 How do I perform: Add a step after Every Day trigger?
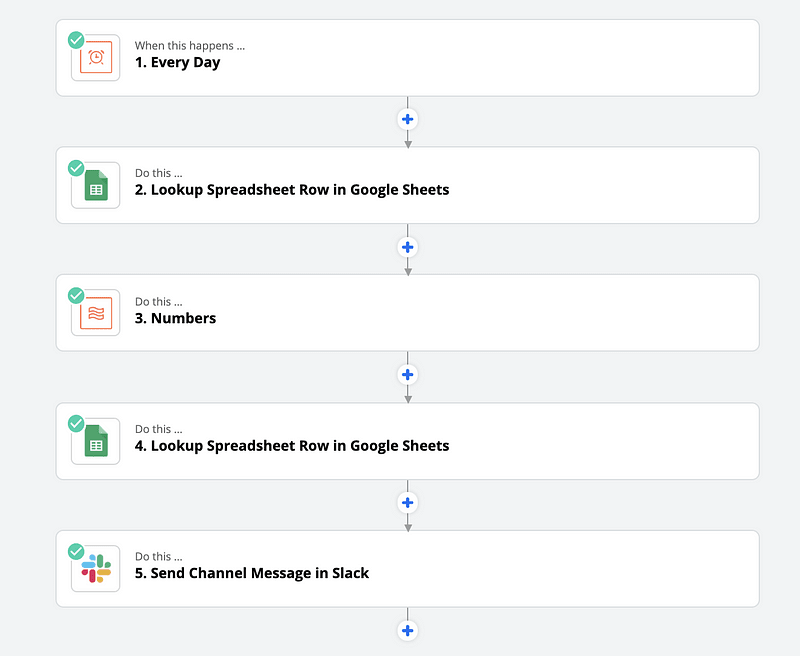(408, 119)
